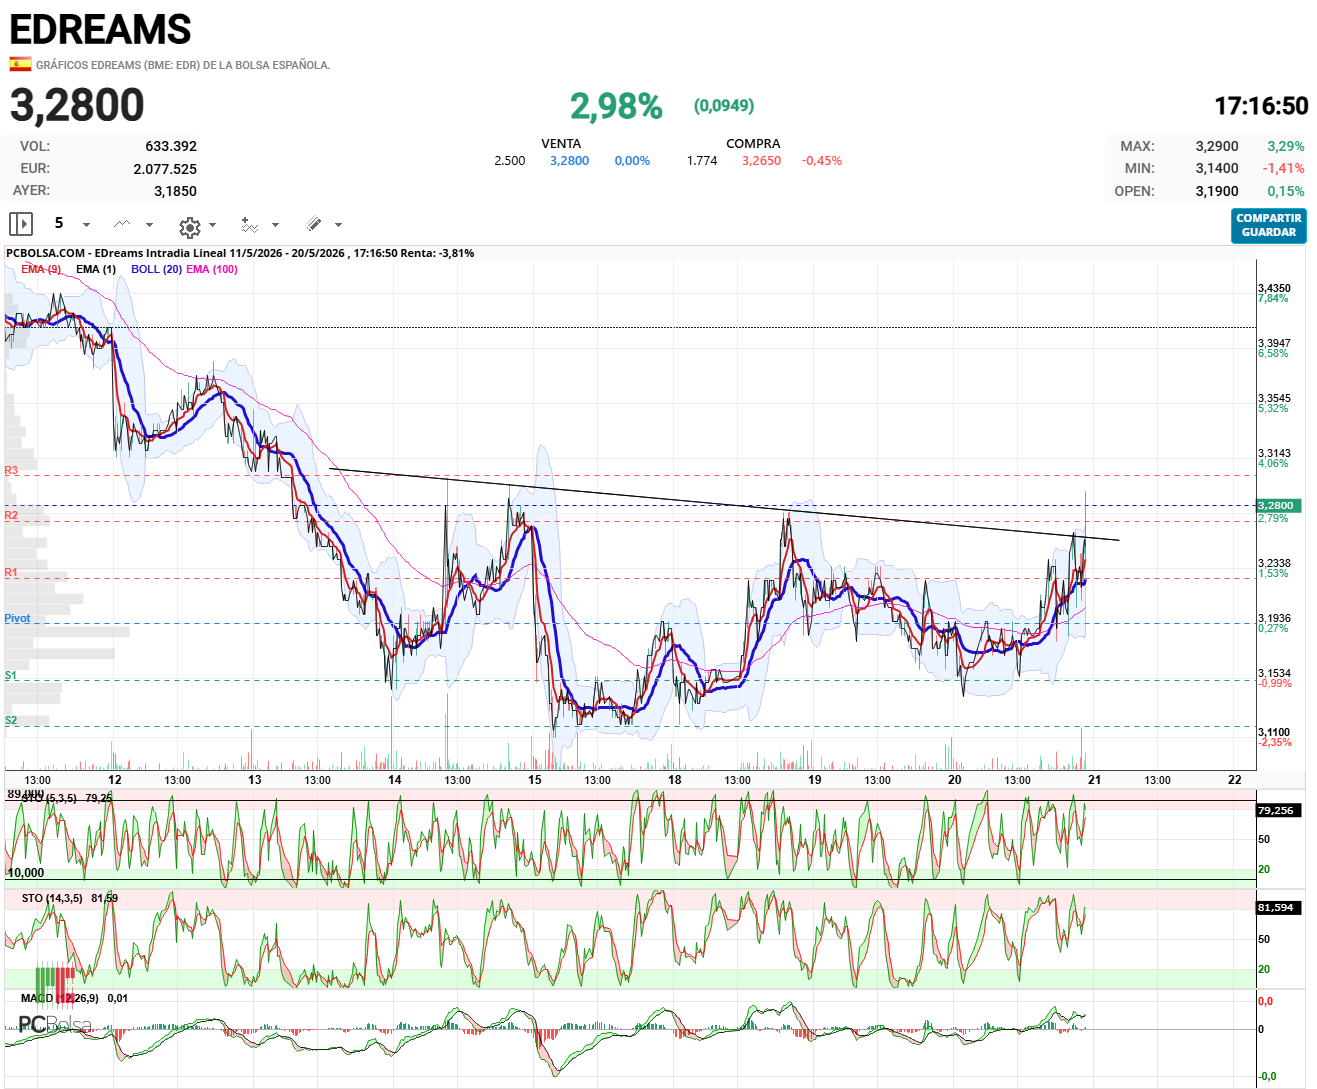Click the large 3,2800 current price

coord(77,105)
